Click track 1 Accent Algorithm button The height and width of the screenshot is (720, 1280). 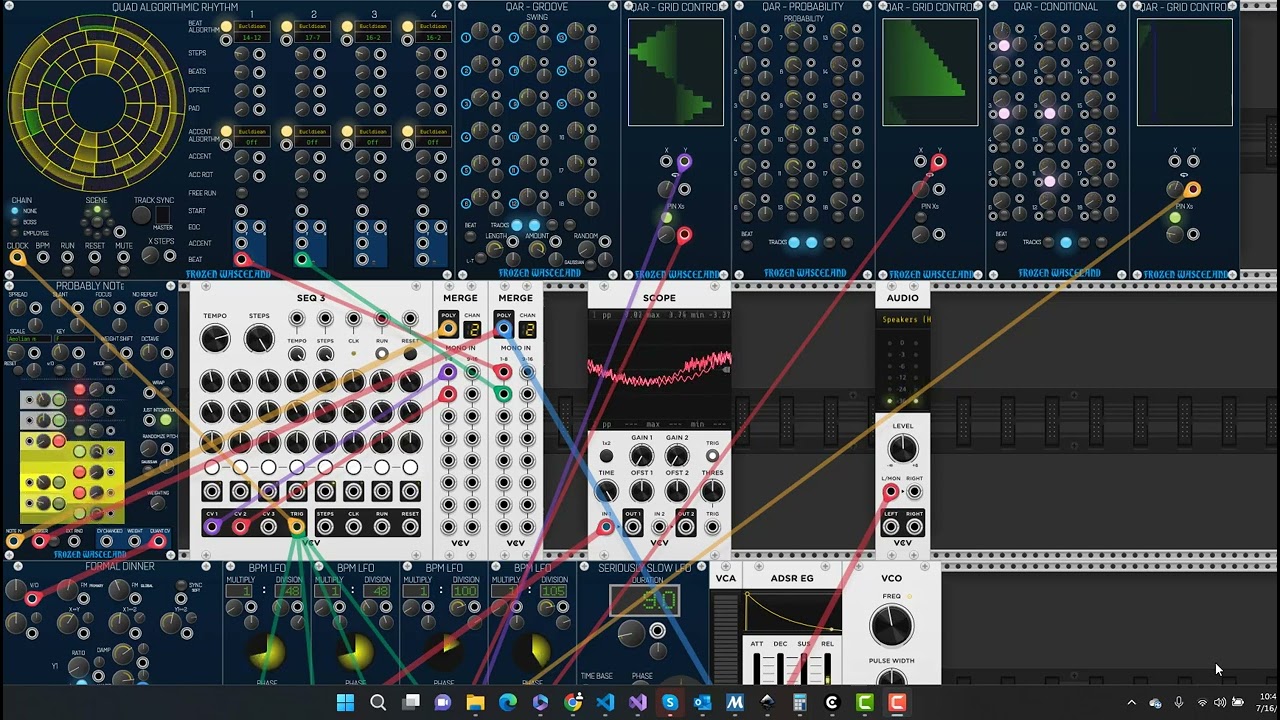(x=227, y=131)
